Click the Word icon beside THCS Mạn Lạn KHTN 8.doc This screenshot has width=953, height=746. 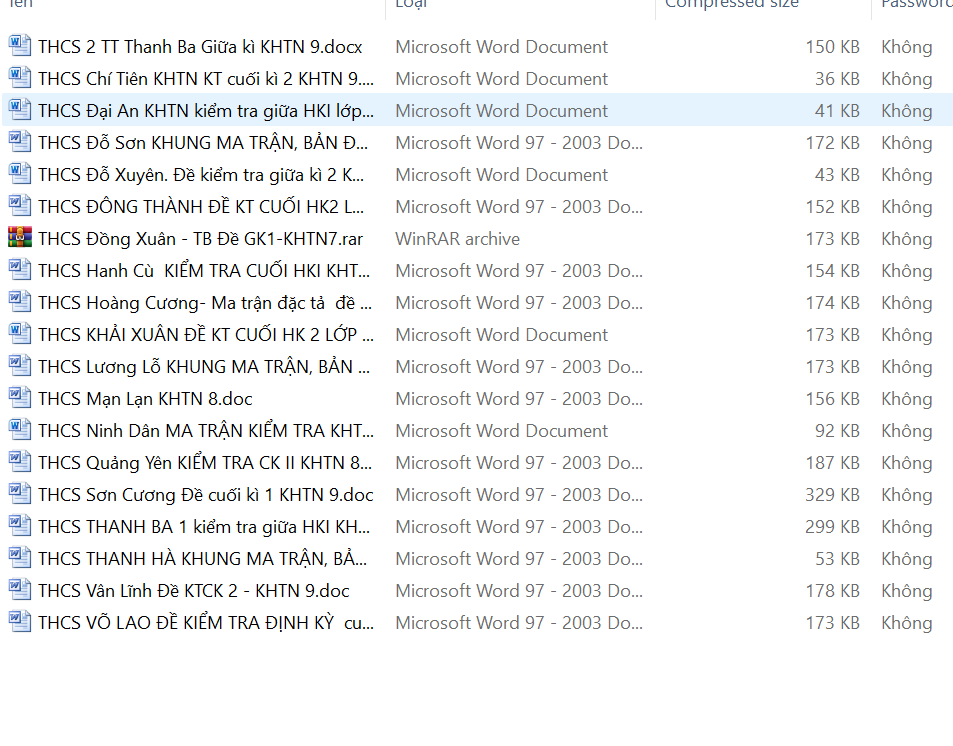click(x=20, y=399)
